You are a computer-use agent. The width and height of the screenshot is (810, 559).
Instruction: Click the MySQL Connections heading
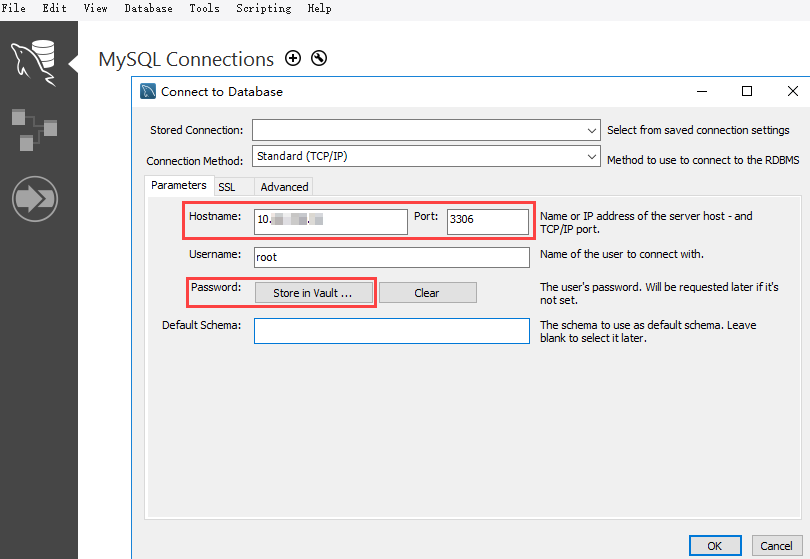[186, 59]
